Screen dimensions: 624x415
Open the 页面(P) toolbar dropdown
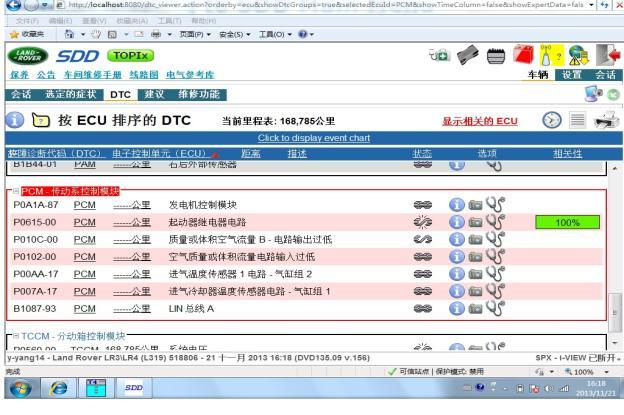pos(195,35)
